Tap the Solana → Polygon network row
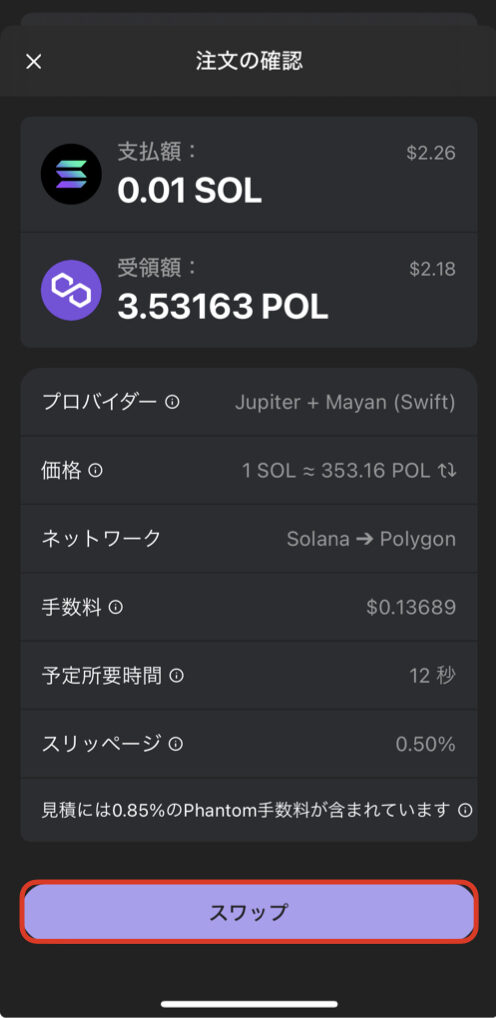This screenshot has height=1018, width=496. 249,539
